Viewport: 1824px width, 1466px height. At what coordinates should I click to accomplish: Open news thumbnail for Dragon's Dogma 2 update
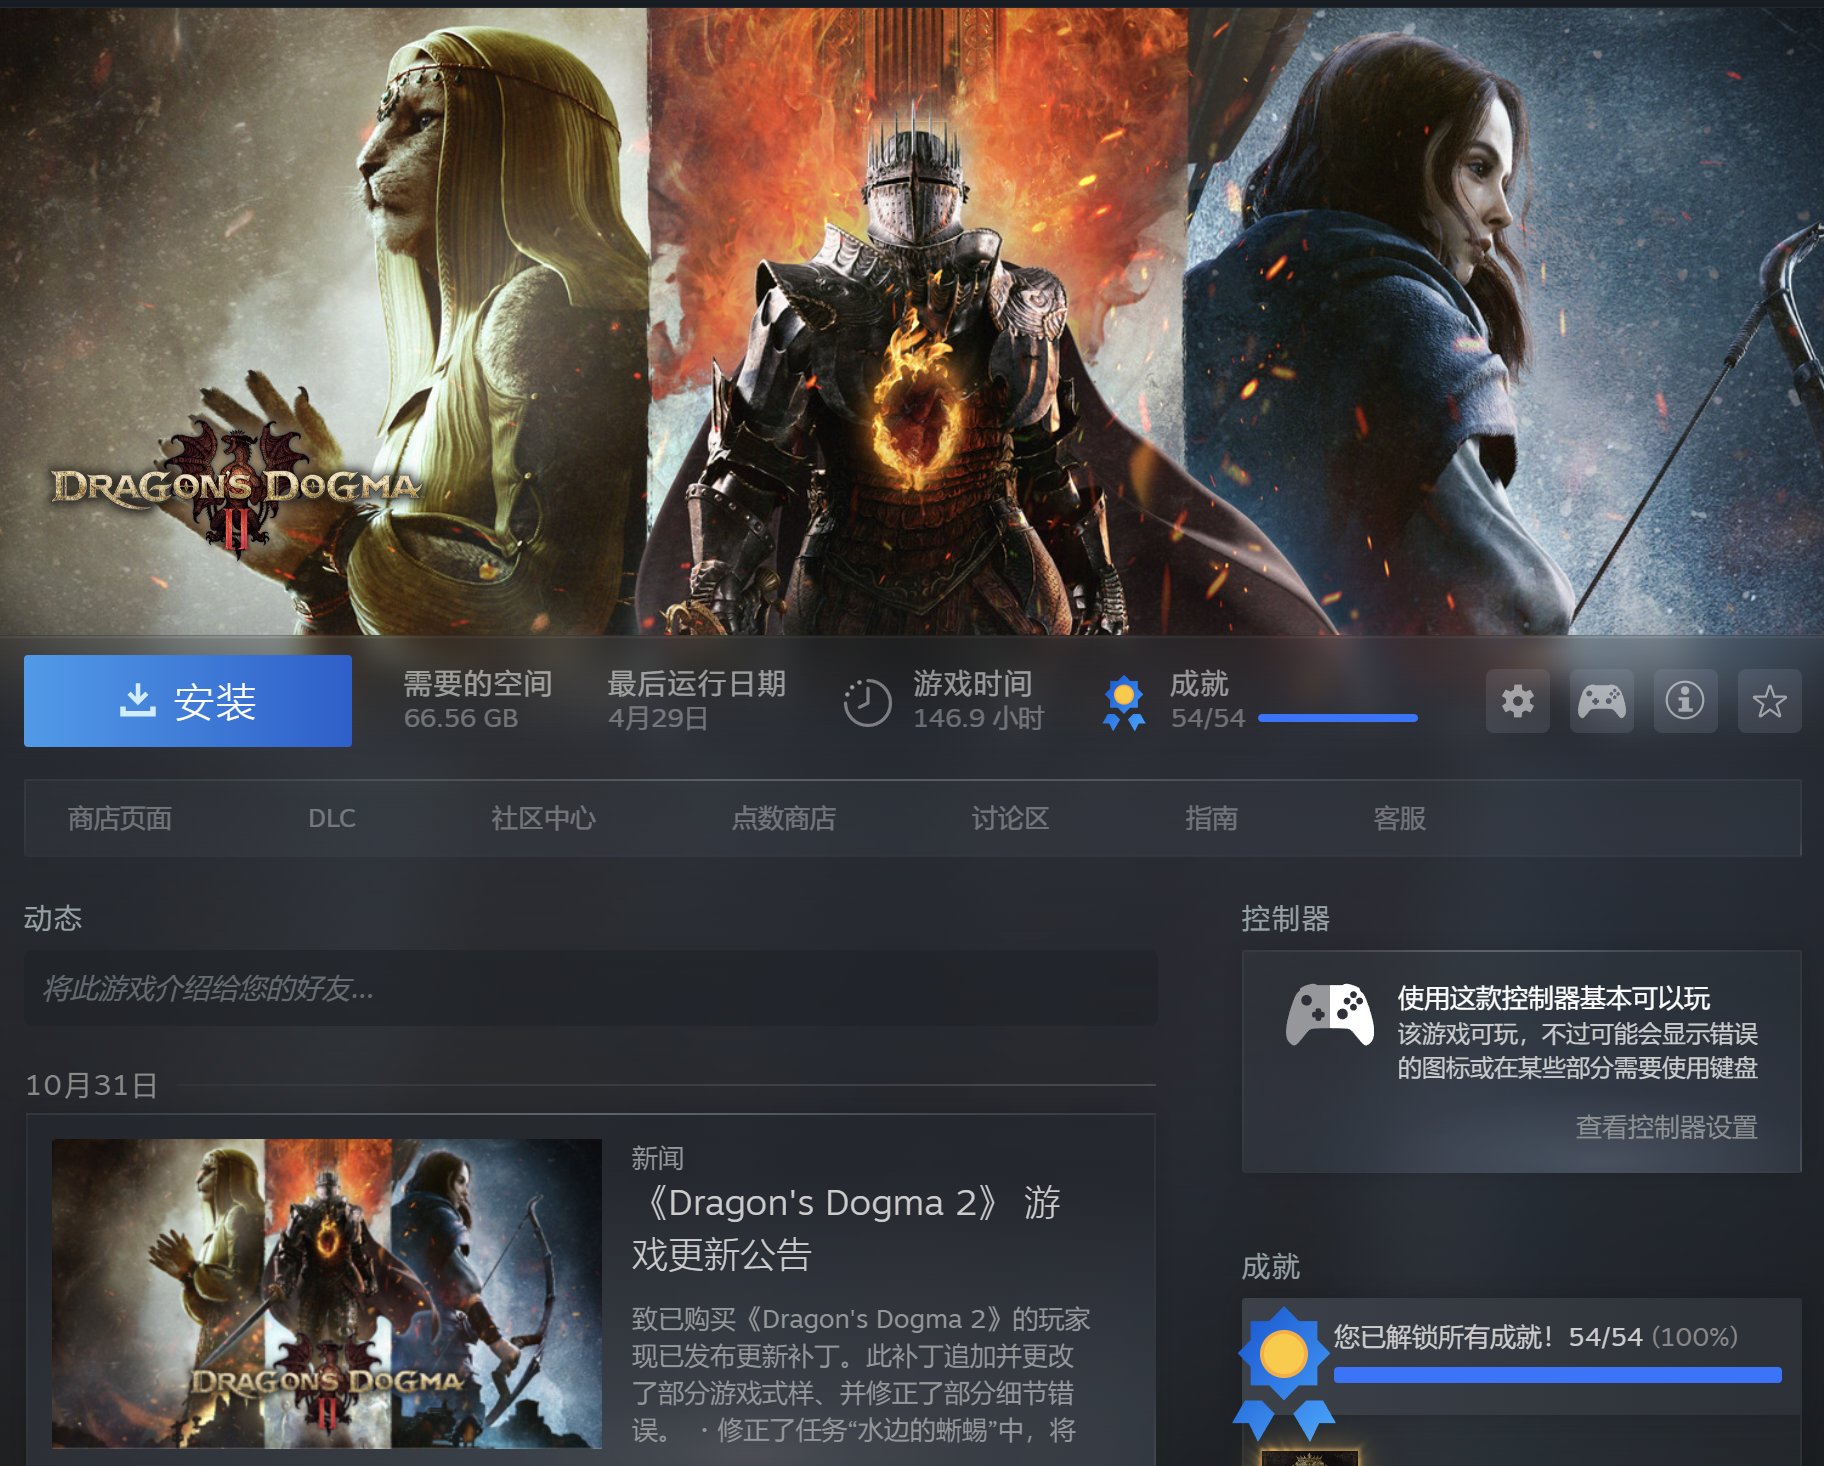tap(327, 1293)
